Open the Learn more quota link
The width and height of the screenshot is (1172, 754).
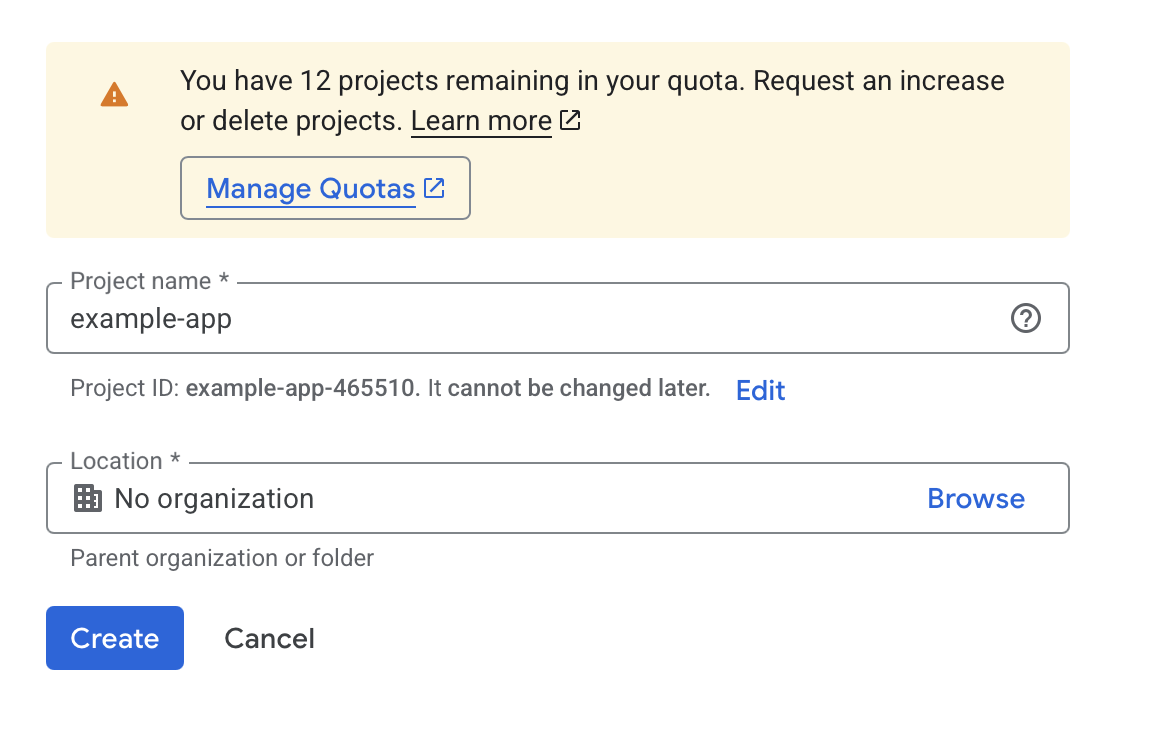pos(481,122)
